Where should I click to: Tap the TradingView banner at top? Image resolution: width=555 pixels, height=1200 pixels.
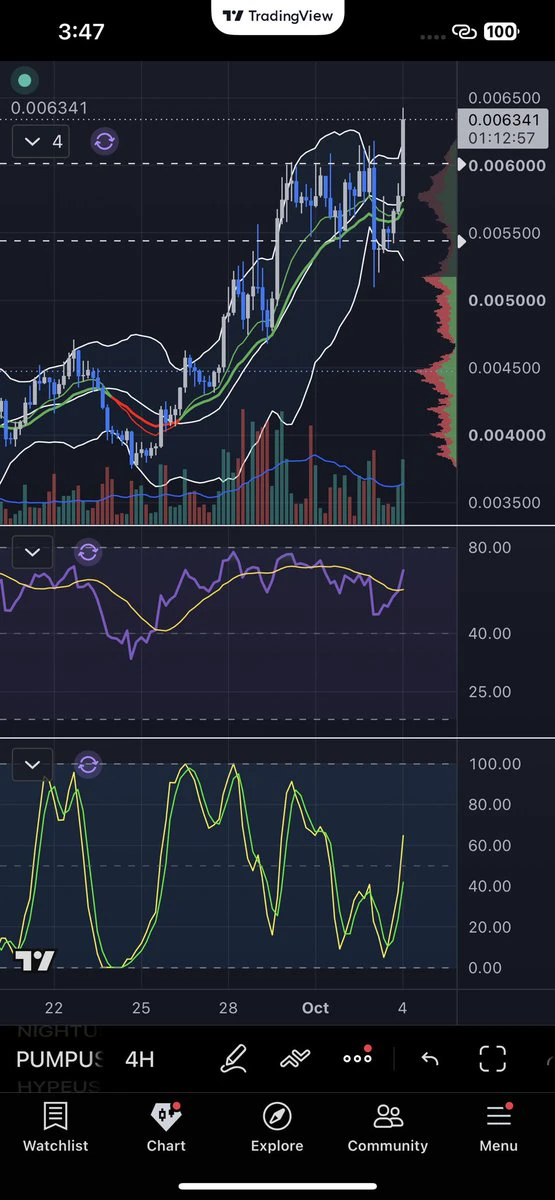point(278,16)
